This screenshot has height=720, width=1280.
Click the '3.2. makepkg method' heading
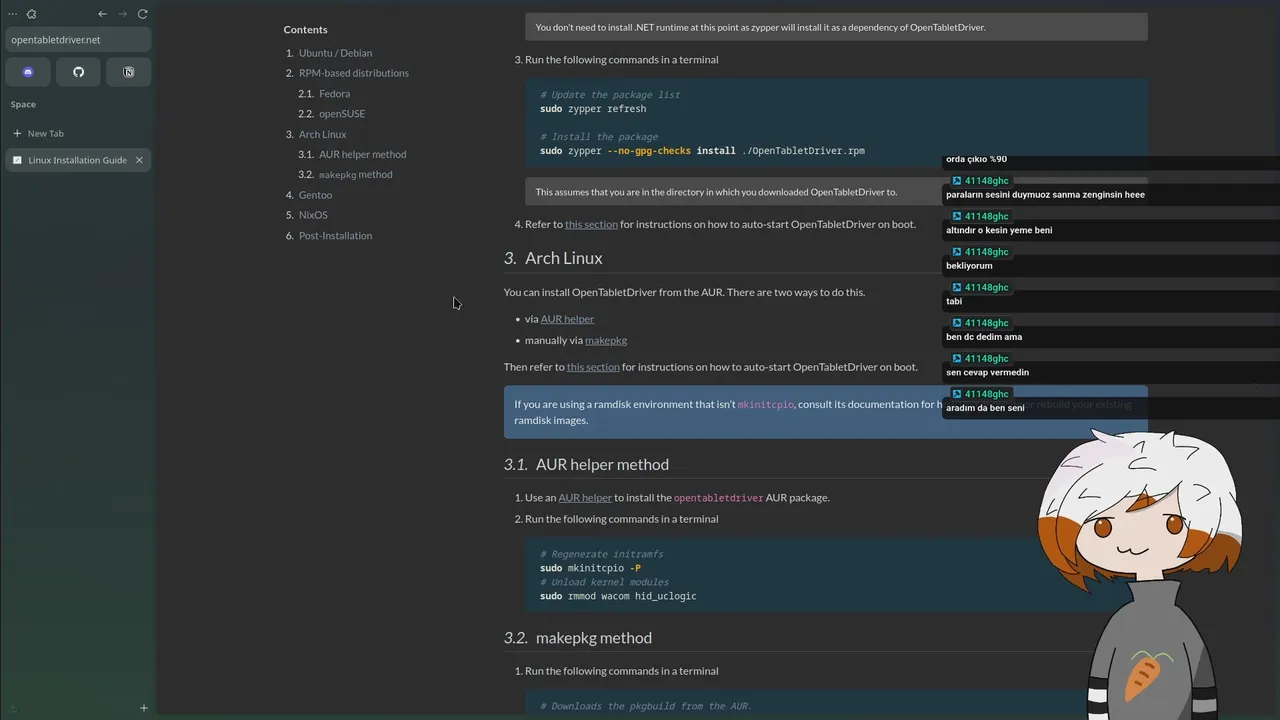tap(578, 638)
